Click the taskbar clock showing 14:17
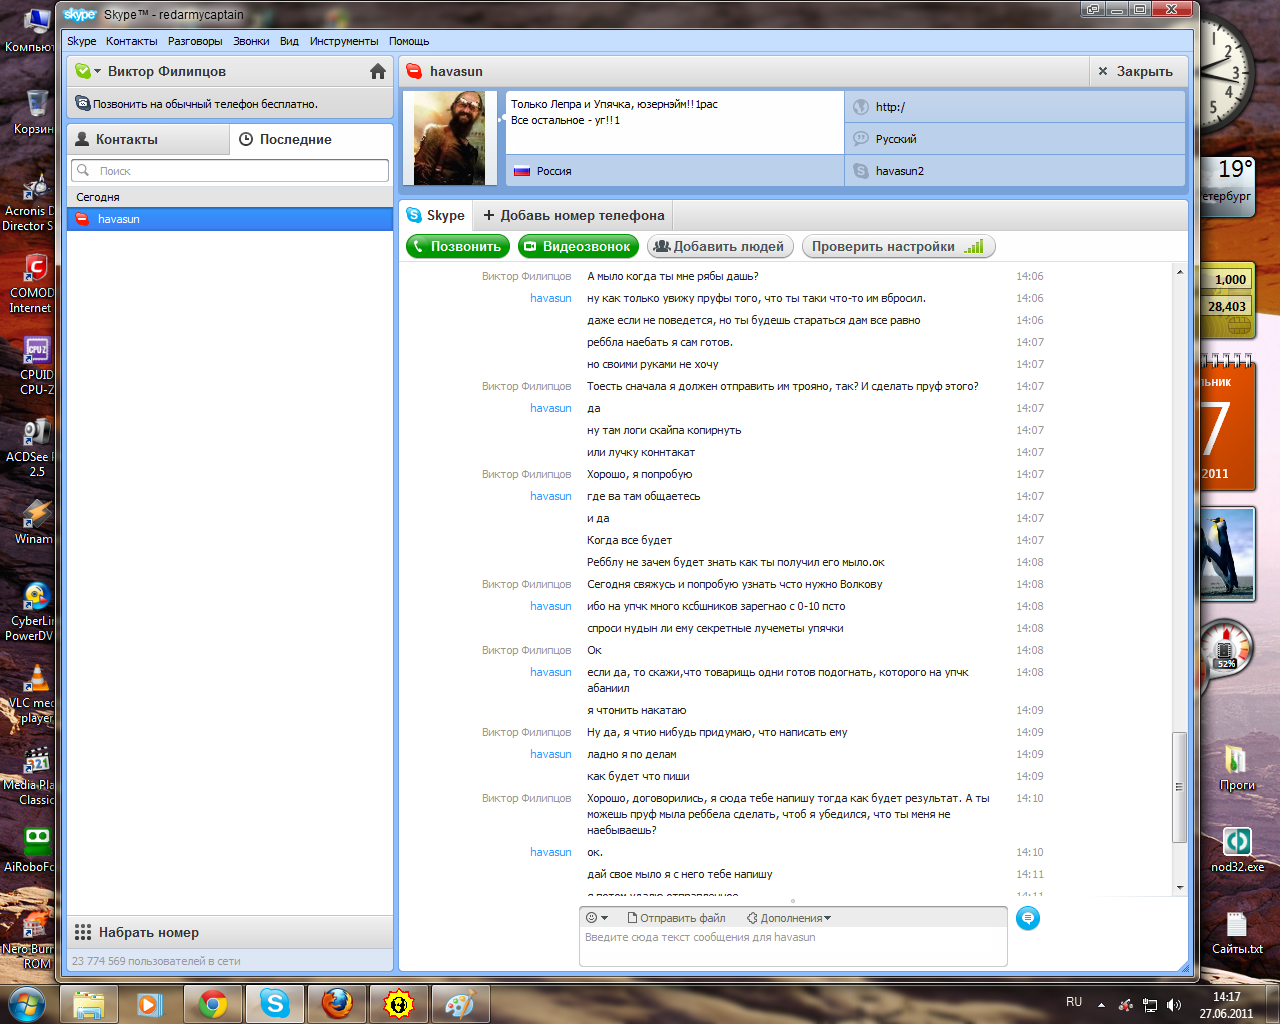This screenshot has width=1280, height=1024. click(x=1226, y=1005)
